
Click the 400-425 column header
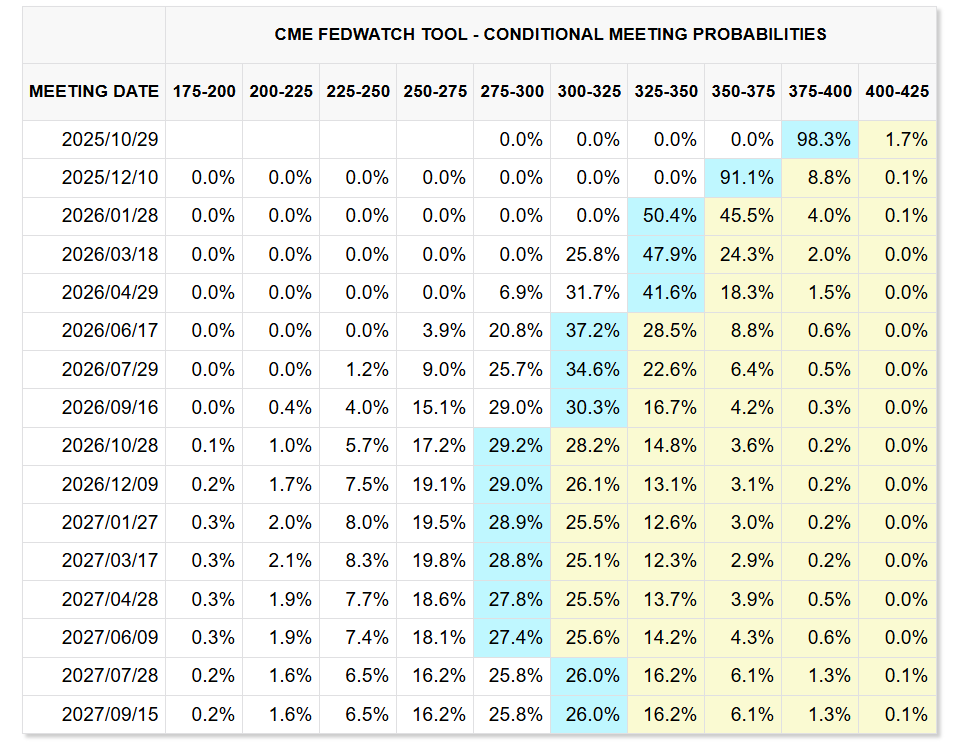[898, 91]
